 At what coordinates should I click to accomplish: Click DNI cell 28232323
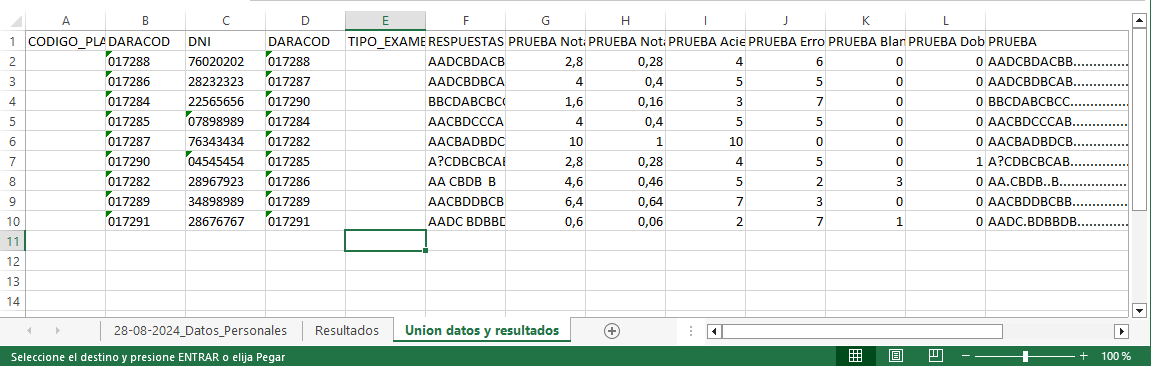(x=225, y=82)
